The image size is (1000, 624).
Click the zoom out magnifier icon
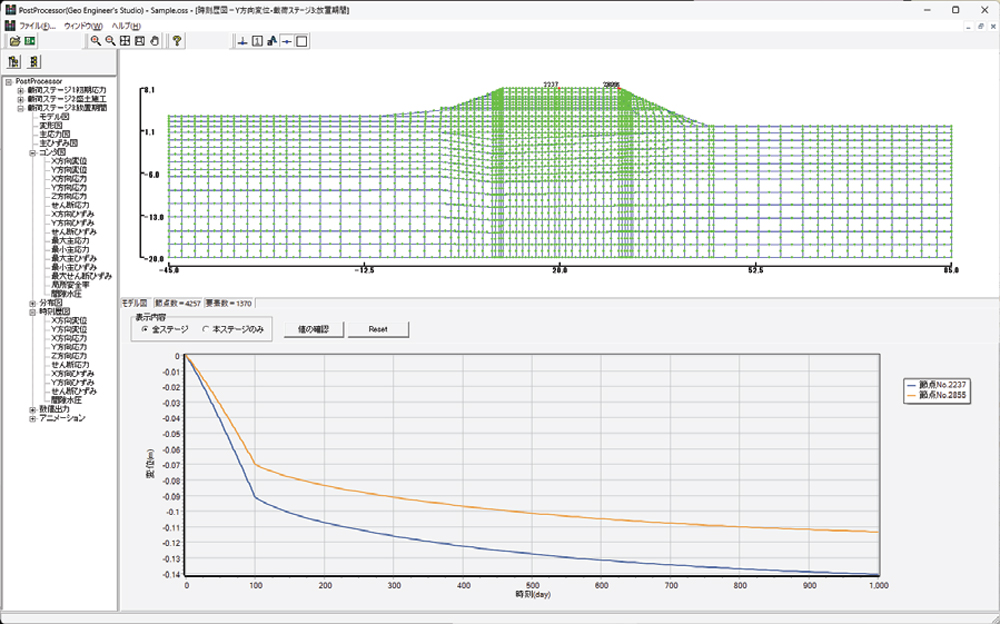coord(110,41)
